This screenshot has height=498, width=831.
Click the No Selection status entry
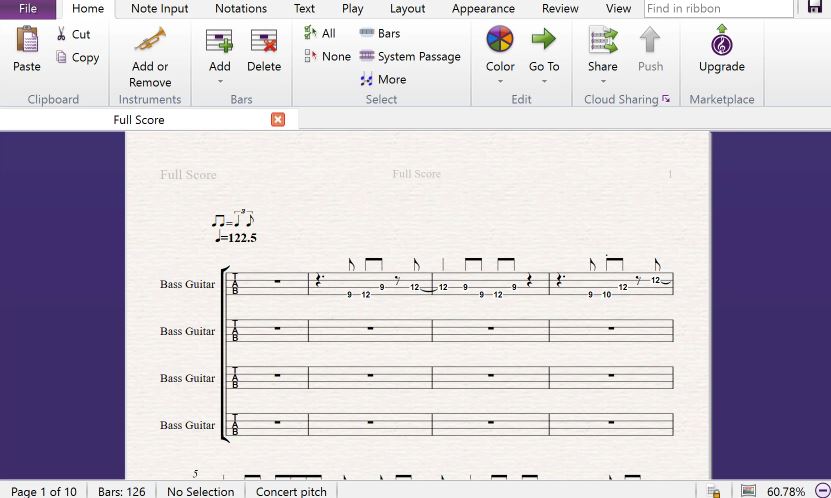pyautogui.click(x=200, y=492)
